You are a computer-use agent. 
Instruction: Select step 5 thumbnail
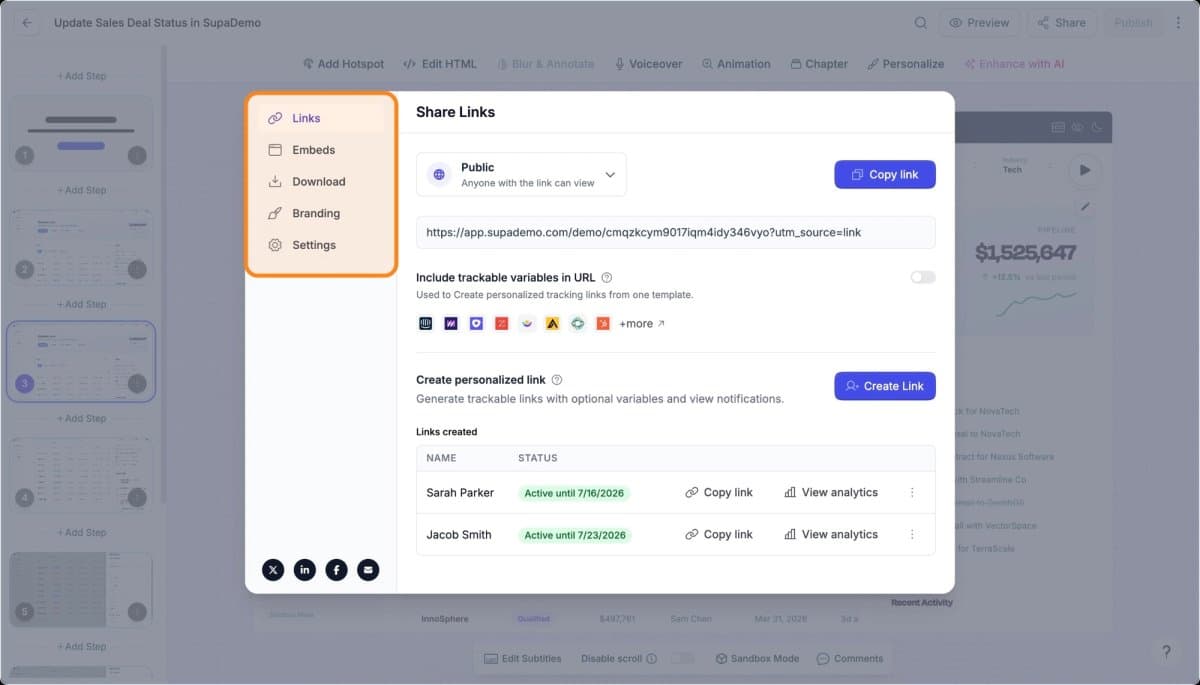tap(81, 589)
